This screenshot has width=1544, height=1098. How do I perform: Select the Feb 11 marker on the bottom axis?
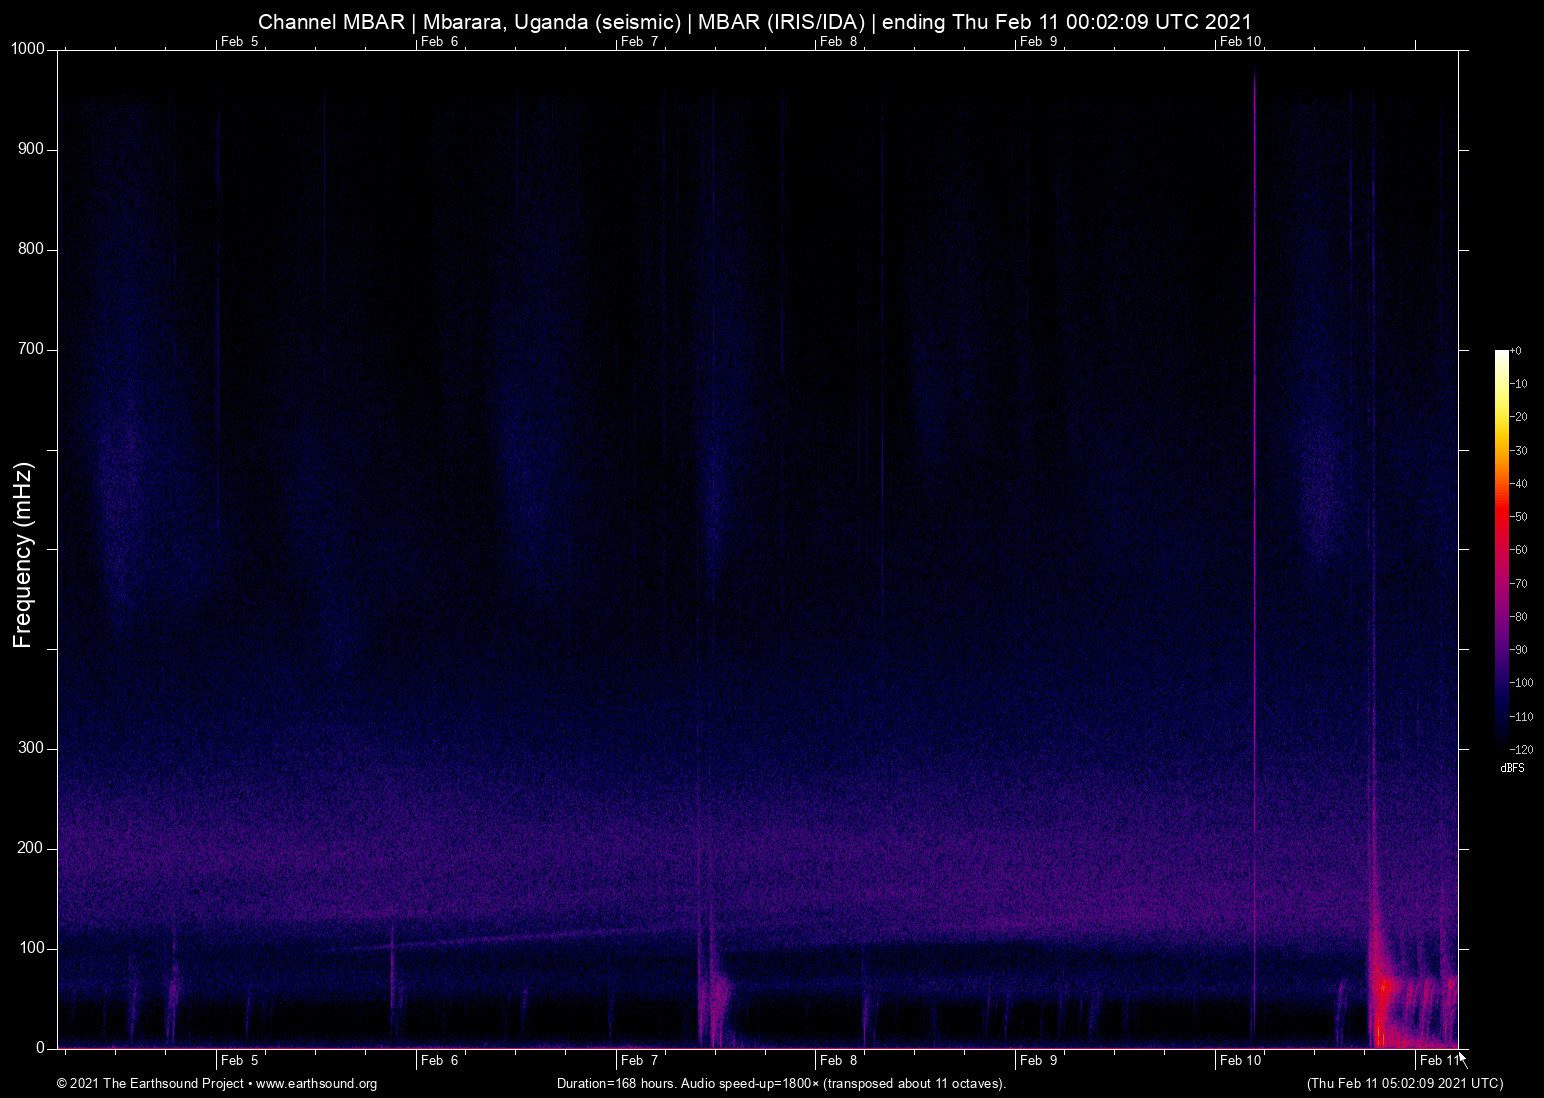pos(1438,1060)
